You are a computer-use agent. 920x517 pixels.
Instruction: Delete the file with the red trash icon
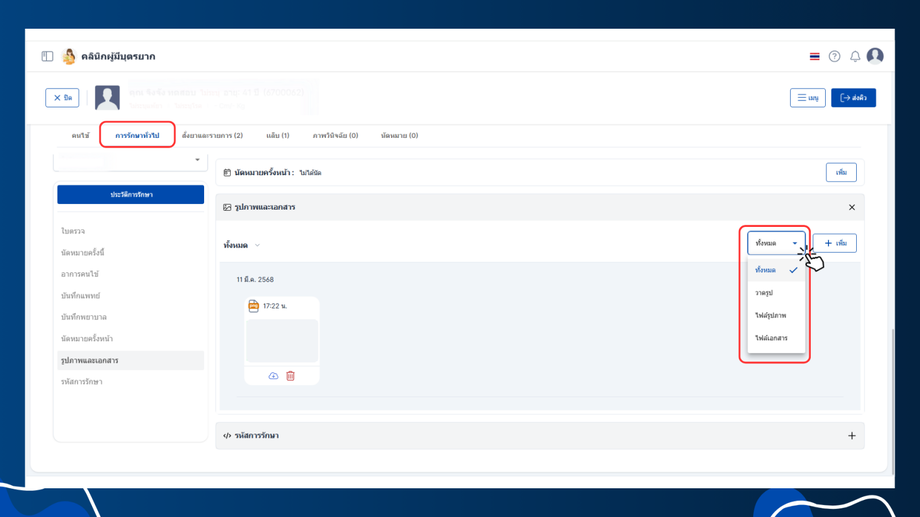[290, 376]
